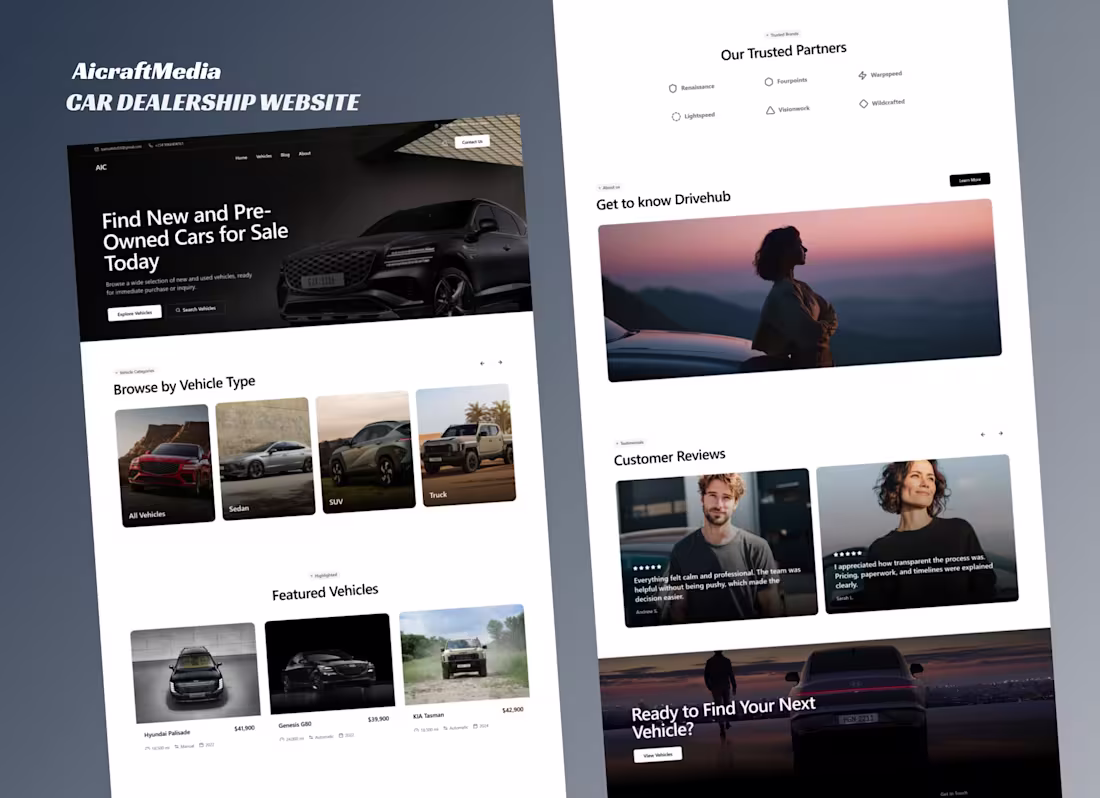Click the Contact Us button
The image size is (1100, 798).
point(472,142)
